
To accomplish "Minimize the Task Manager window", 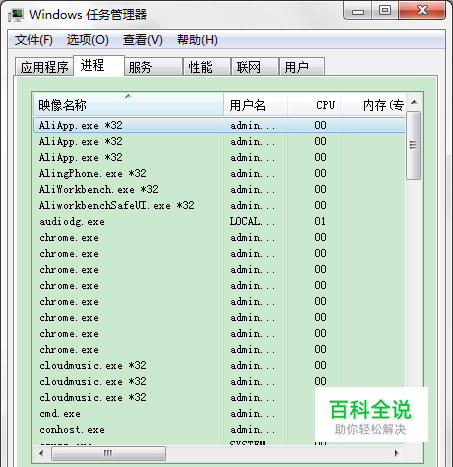I will click(358, 11).
